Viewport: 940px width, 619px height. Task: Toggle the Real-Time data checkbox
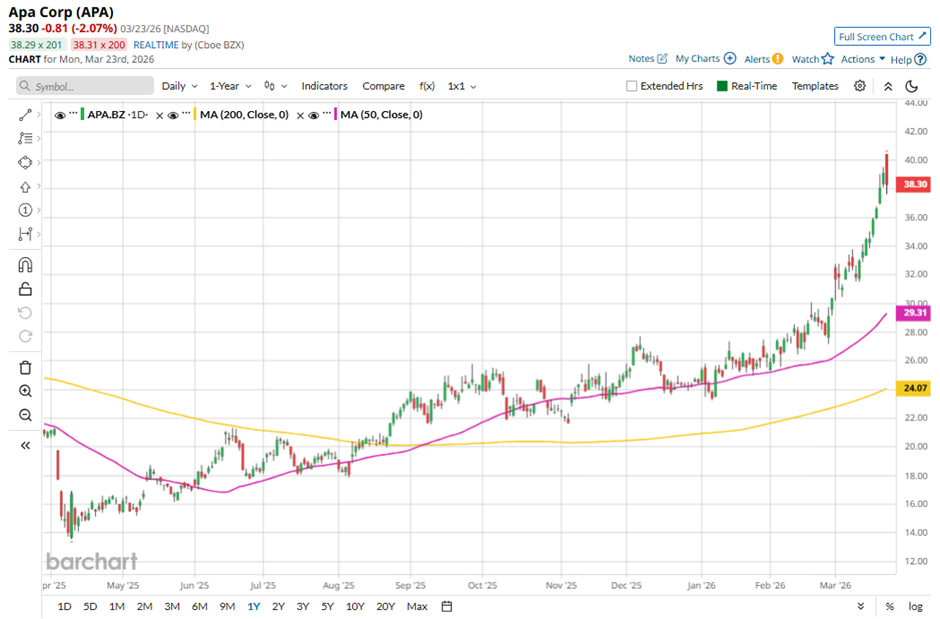720,86
